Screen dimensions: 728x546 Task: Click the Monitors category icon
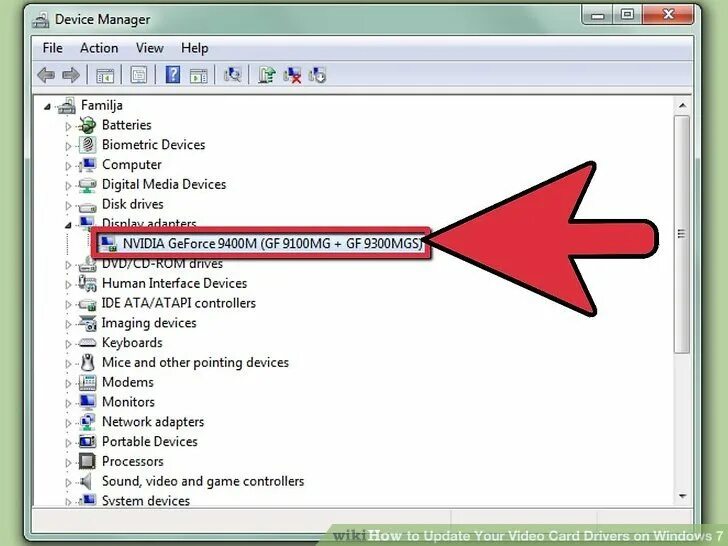pos(87,402)
